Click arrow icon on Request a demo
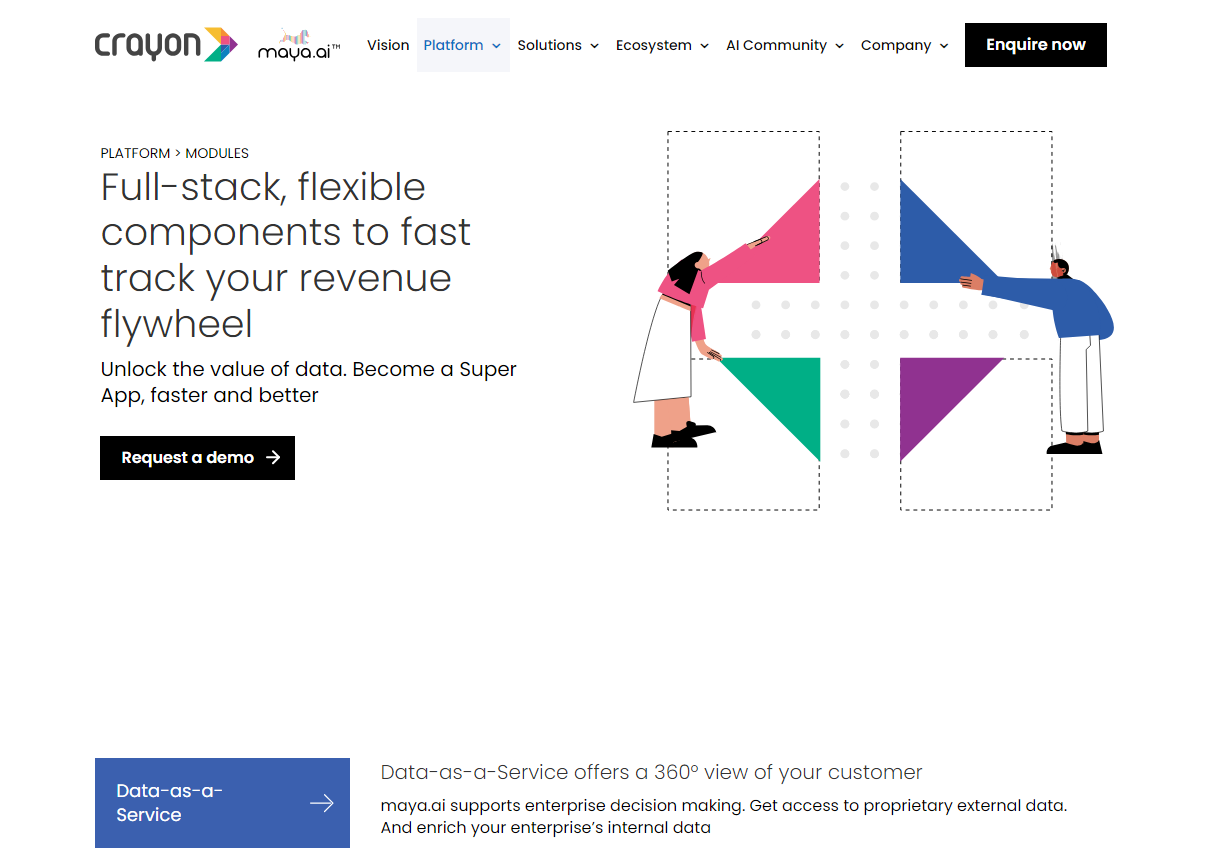This screenshot has height=850, width=1225. coord(273,458)
